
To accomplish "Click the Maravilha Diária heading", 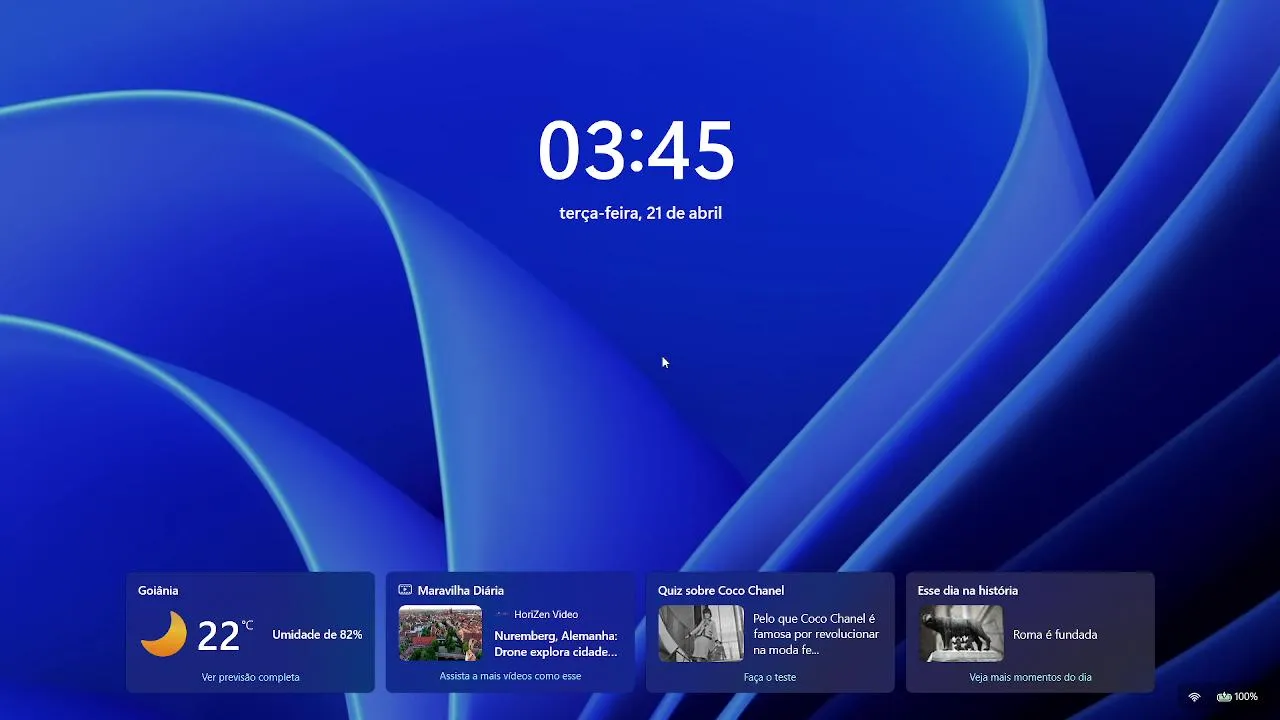I will coord(460,591).
